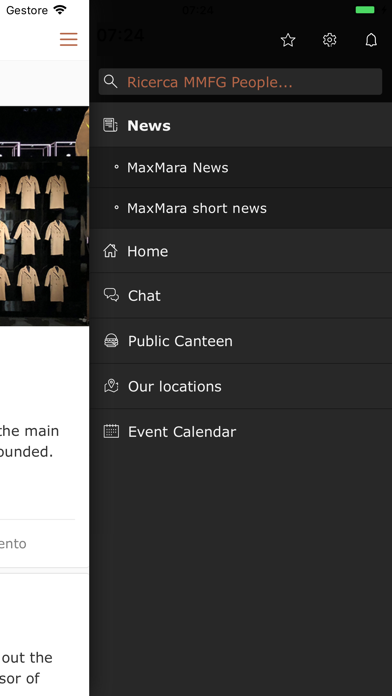
Task: Collapse the News menu section
Action: coord(241,125)
